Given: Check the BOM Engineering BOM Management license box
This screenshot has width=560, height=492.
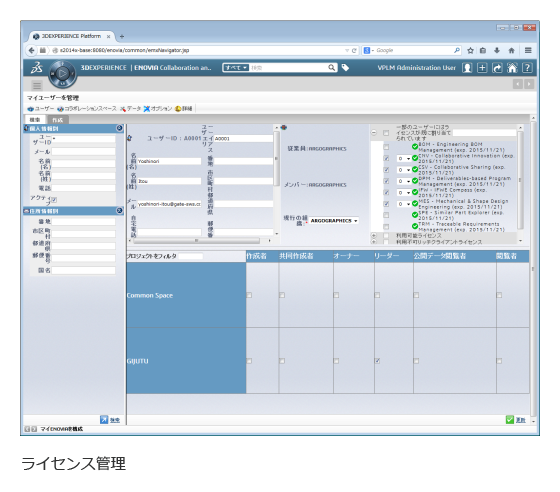Looking at the screenshot, I should (386, 147).
